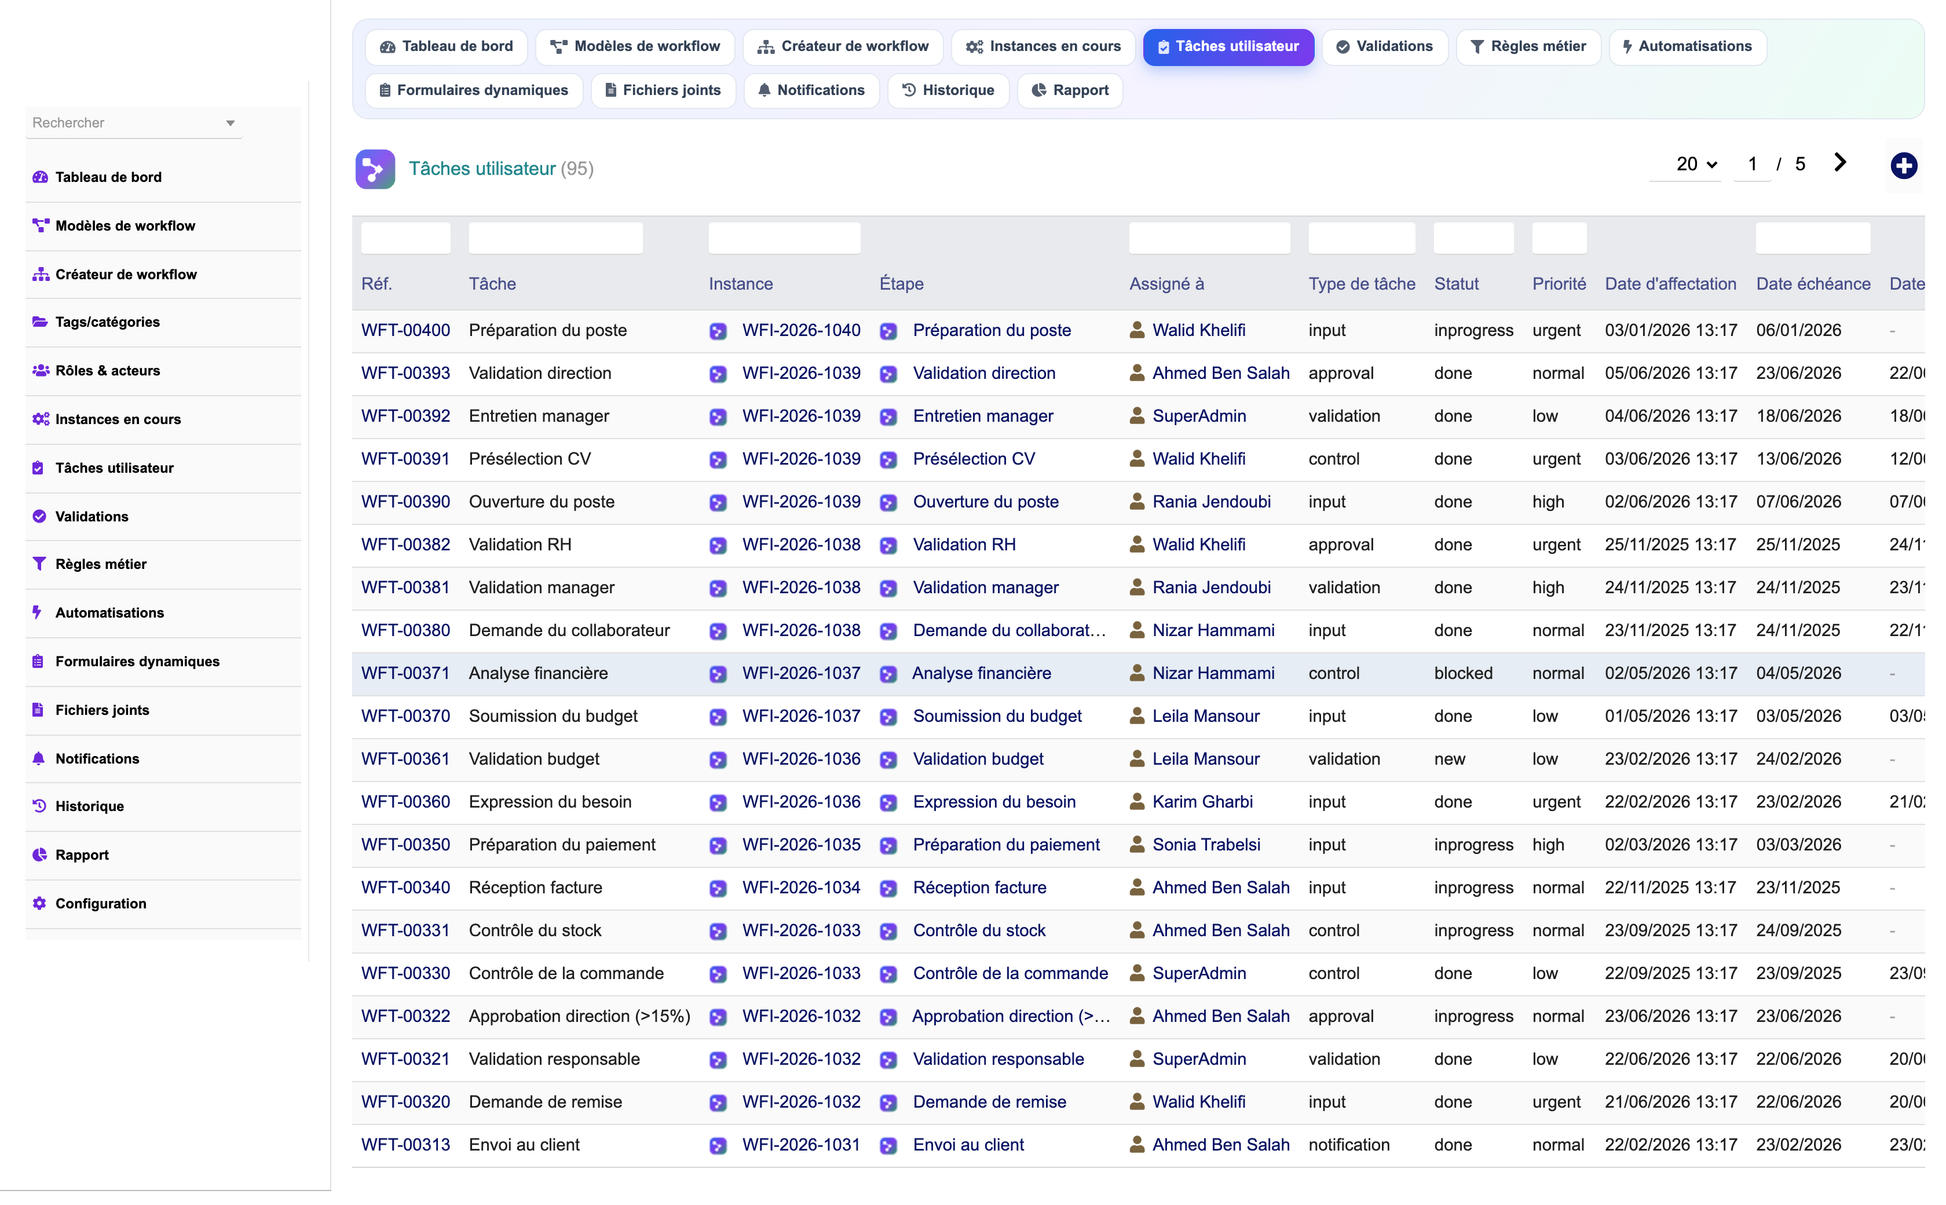This screenshot has width=1946, height=1205.
Task: Open Tableau de bord top tab
Action: point(446,46)
